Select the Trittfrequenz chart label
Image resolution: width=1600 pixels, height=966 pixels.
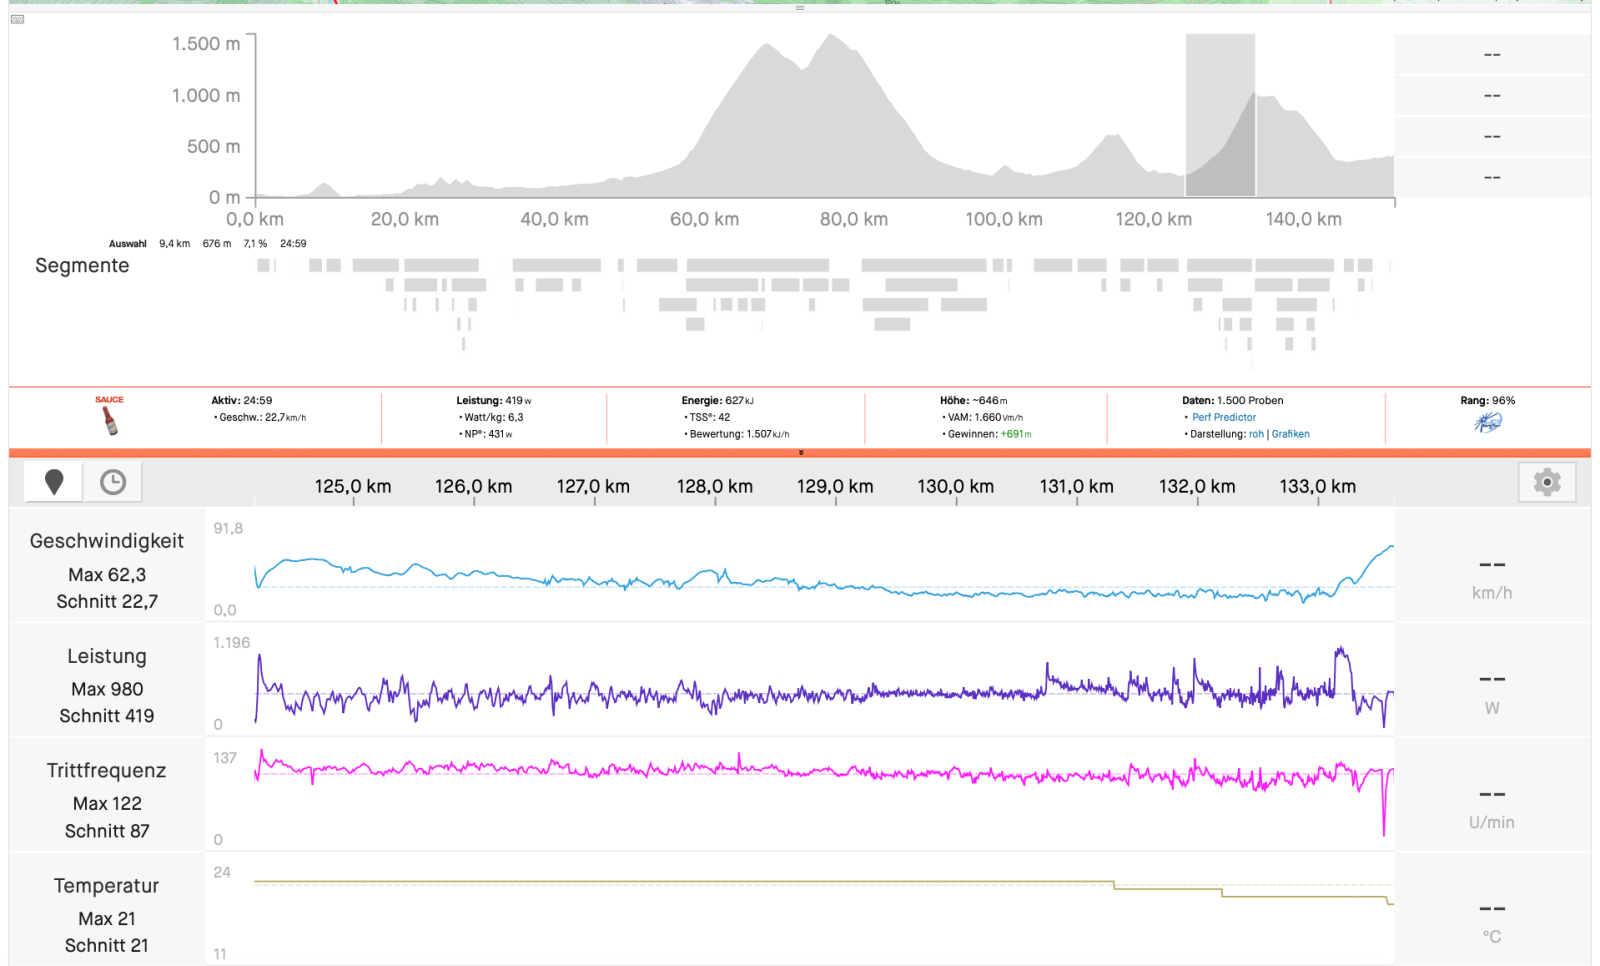click(107, 771)
